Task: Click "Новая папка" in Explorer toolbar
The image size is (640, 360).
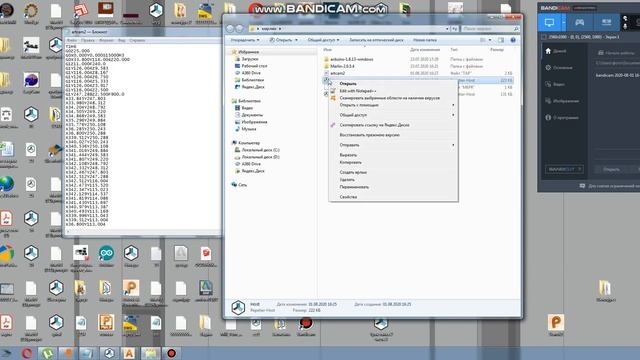Action: (424, 40)
